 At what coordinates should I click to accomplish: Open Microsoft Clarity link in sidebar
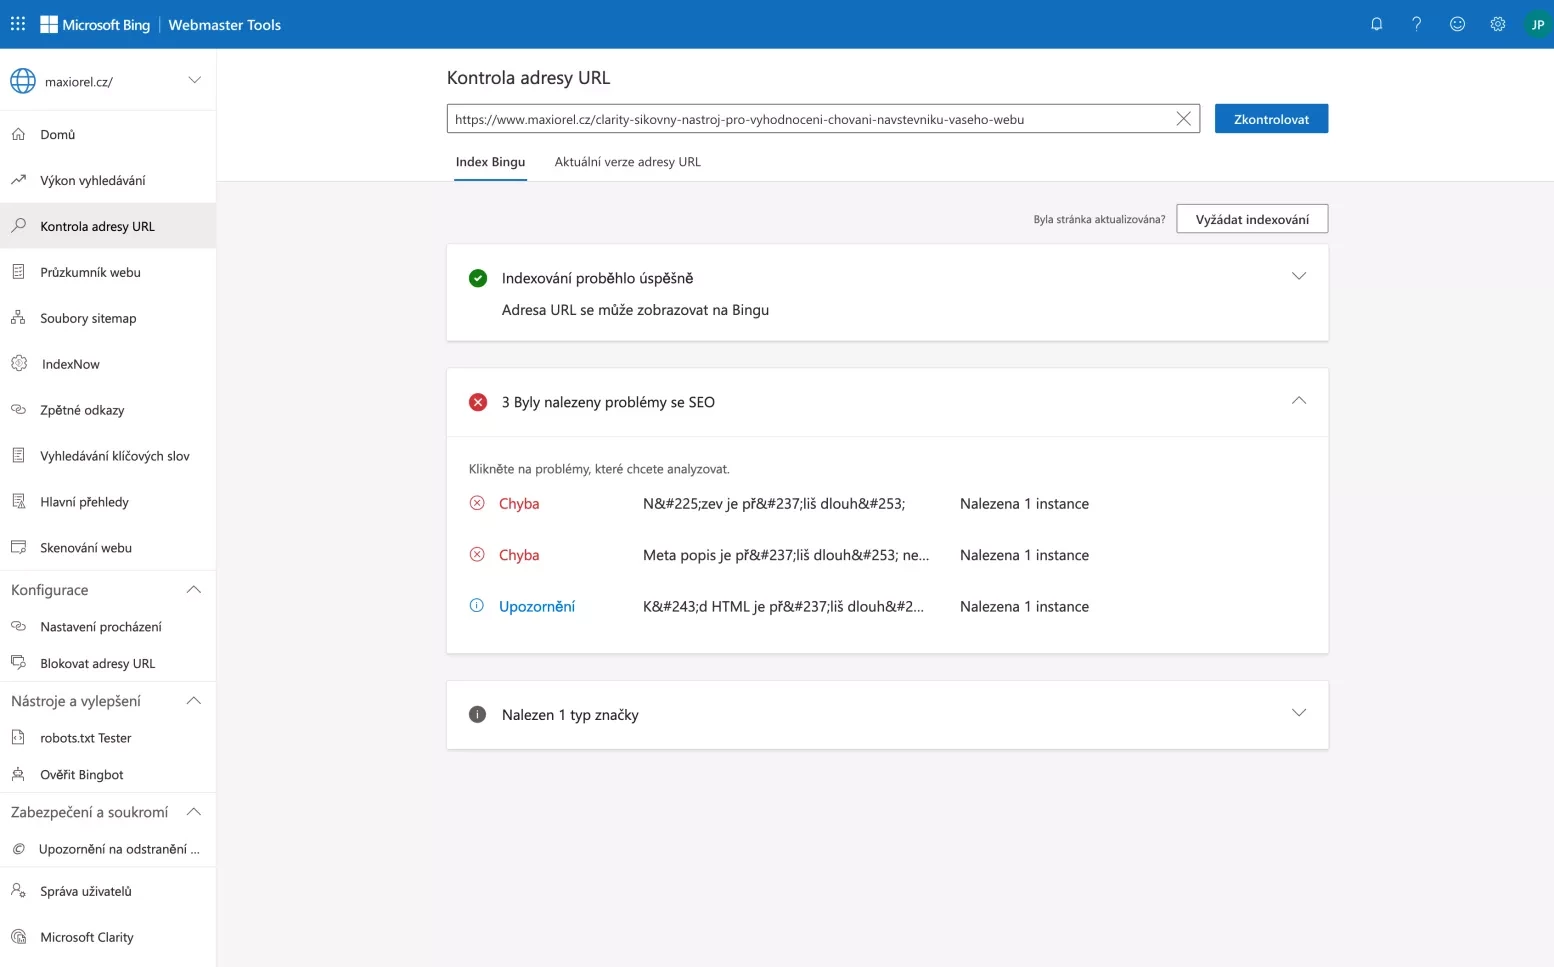coord(87,937)
